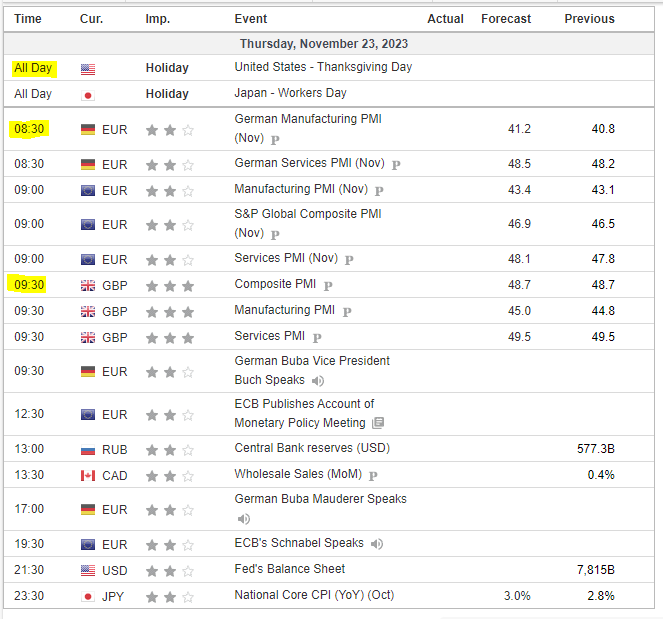Open the German Buba Vice President Buch Speaks event
663x619 pixels.
[x=312, y=370]
